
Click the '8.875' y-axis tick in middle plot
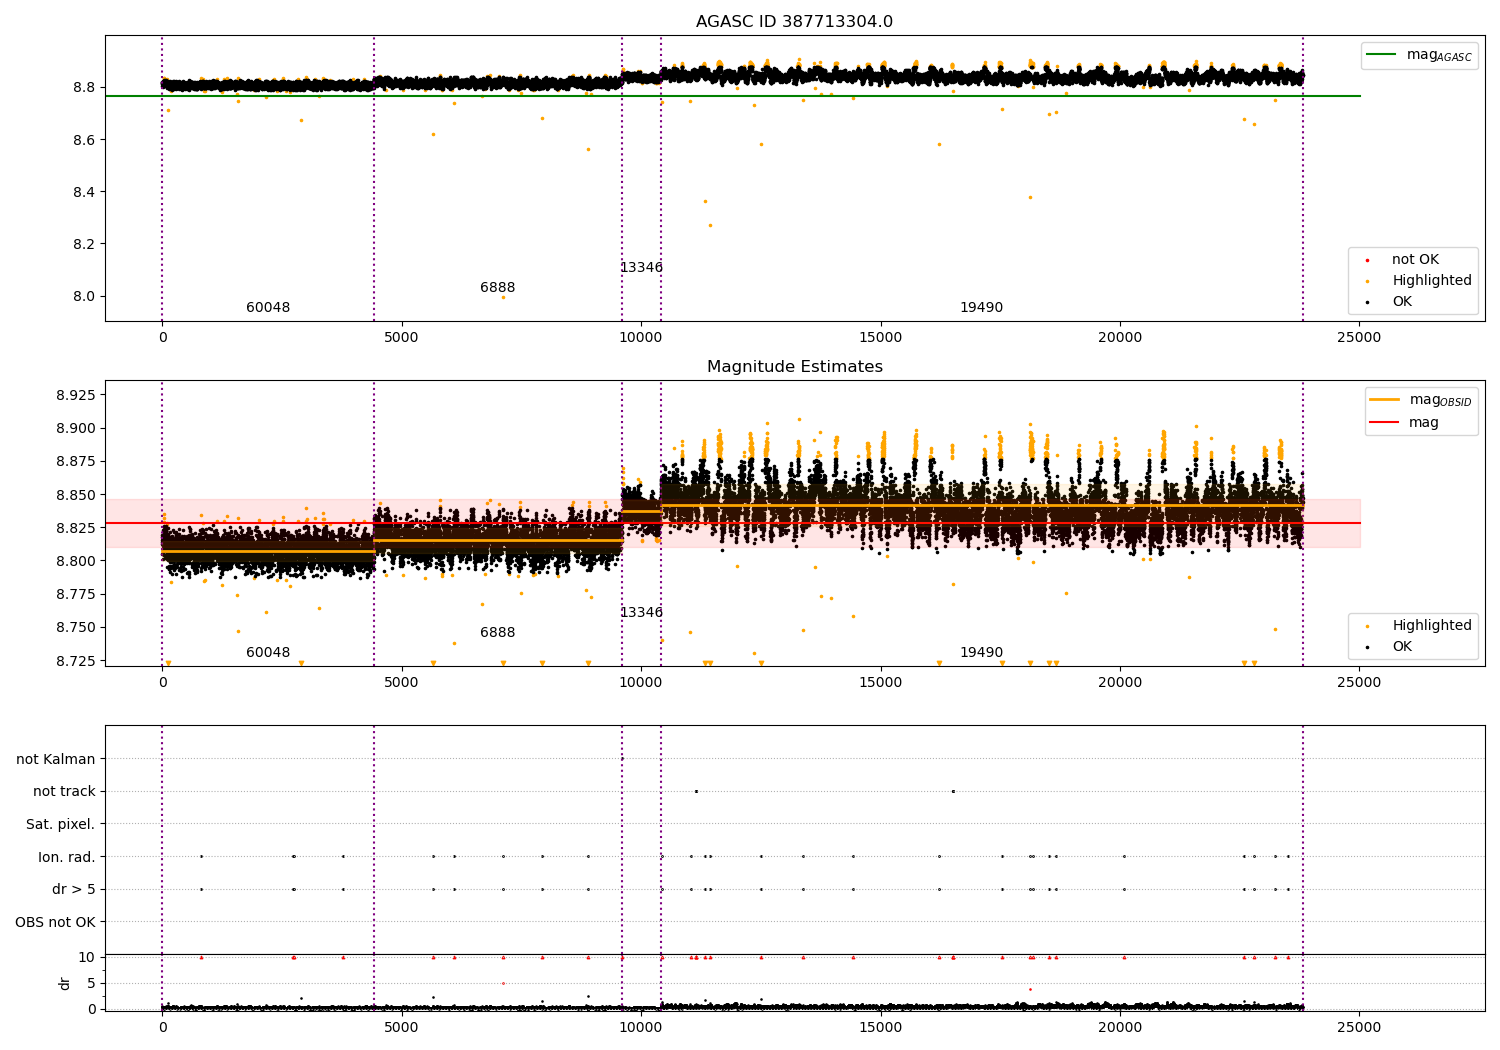(x=76, y=462)
